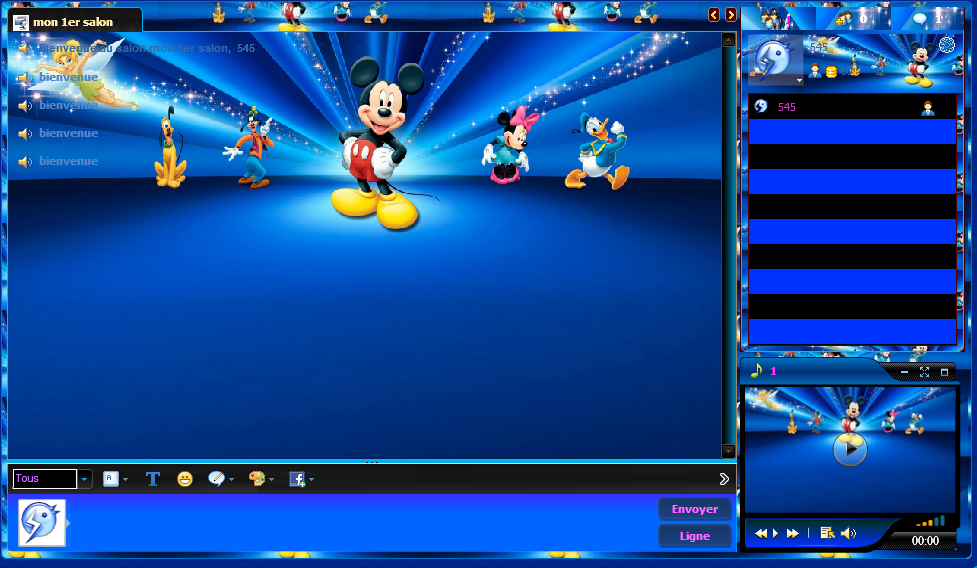Open the player playlist icon
This screenshot has height=568, width=977.
[x=827, y=532]
